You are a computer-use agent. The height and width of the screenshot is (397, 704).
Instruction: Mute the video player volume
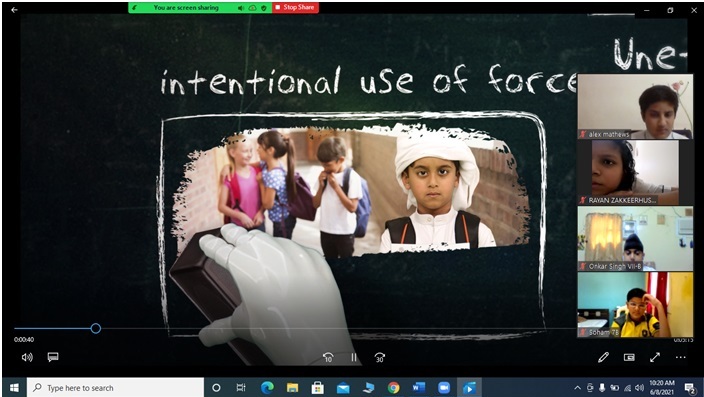point(27,357)
